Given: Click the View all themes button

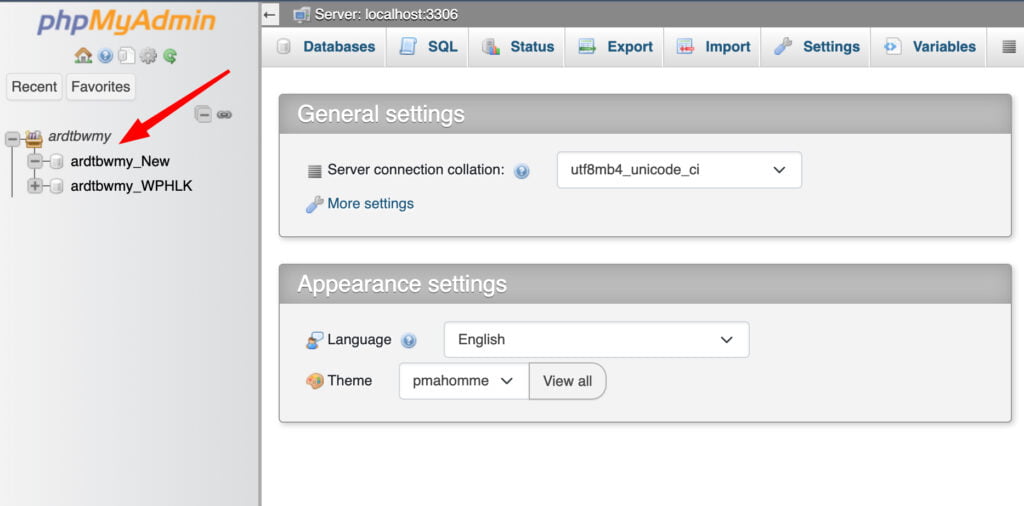Looking at the screenshot, I should [568, 381].
